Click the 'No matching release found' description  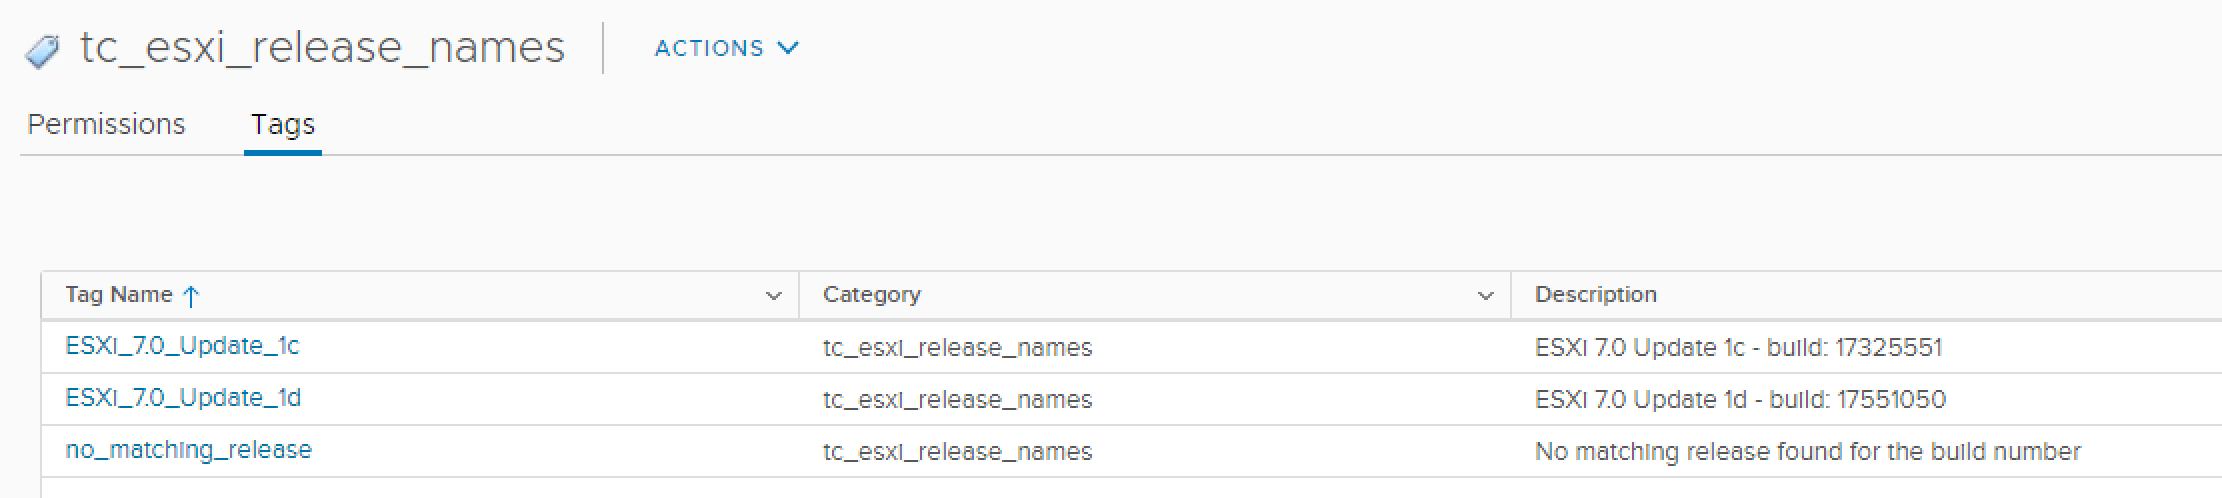1807,452
